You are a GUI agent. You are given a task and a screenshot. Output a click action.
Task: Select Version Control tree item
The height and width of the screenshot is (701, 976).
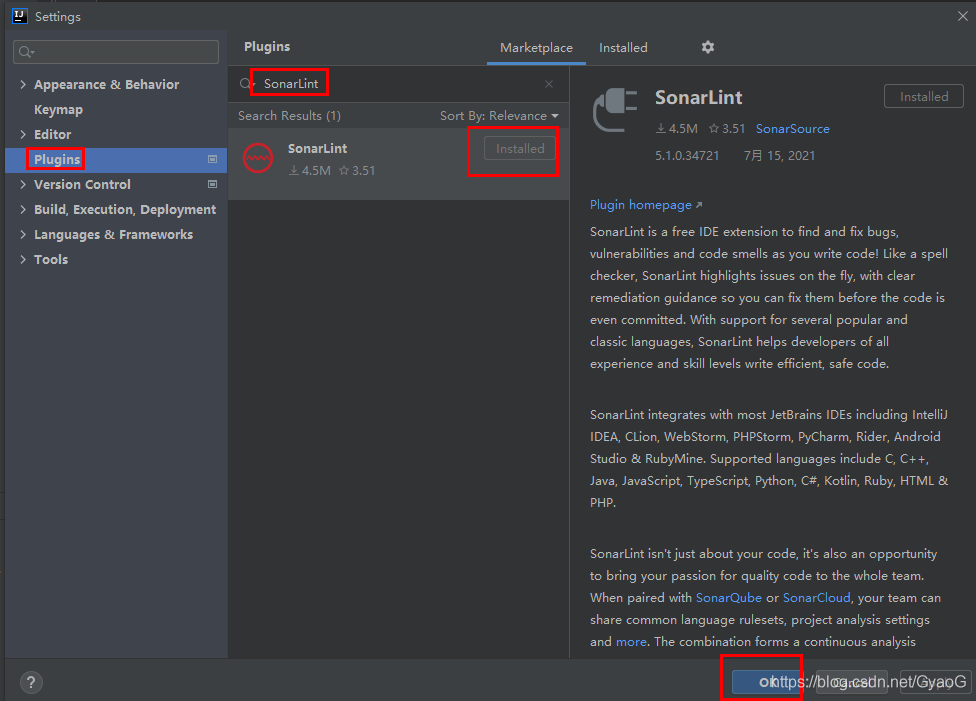point(82,184)
